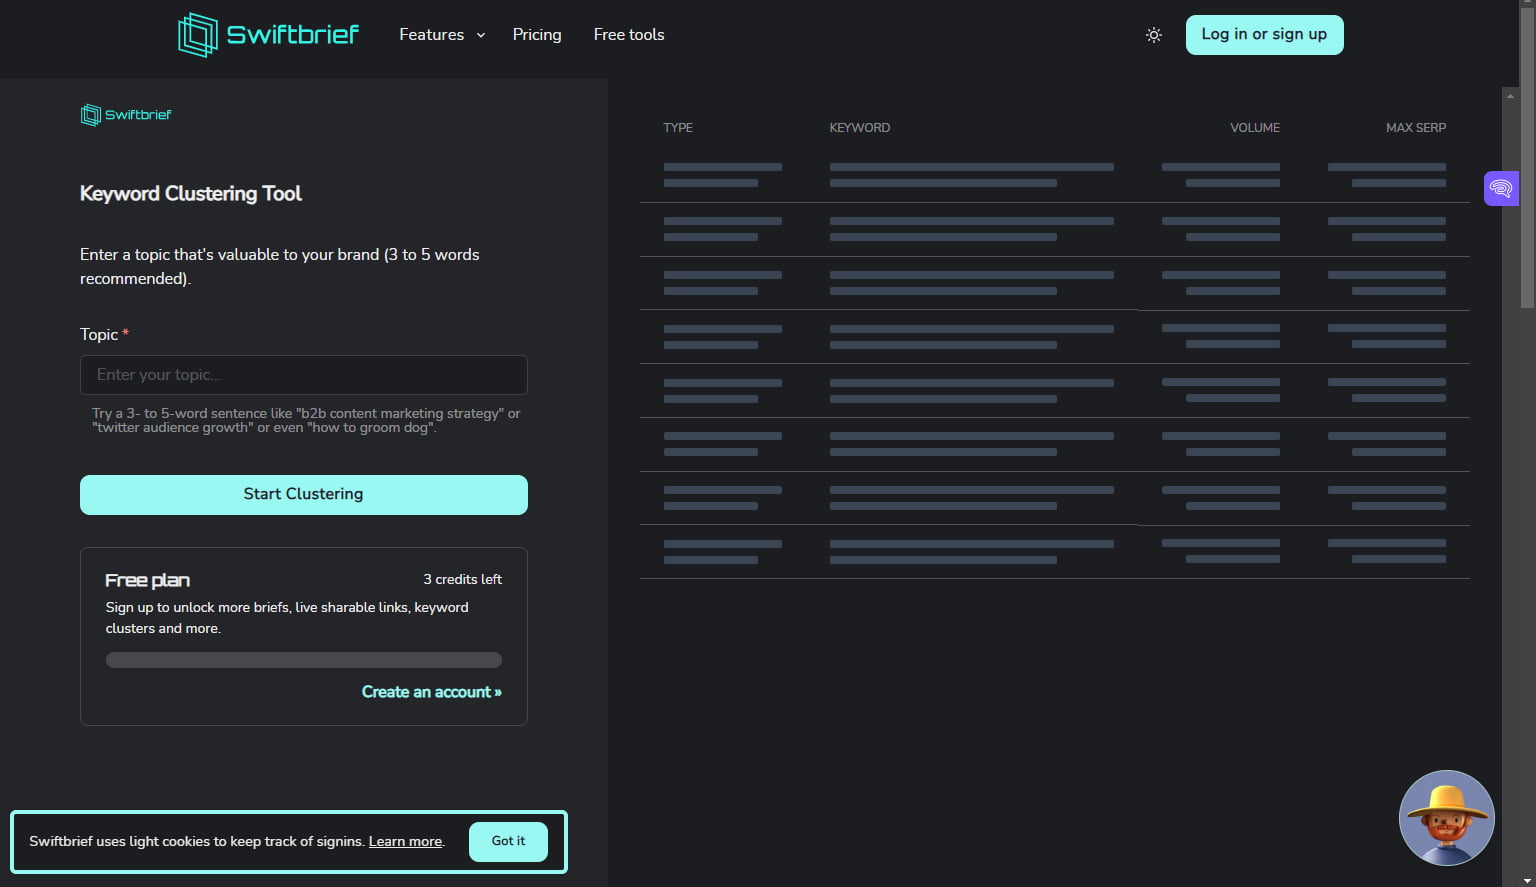Expand the Features dropdown chevron
Viewport: 1536px width, 887px height.
click(480, 35)
